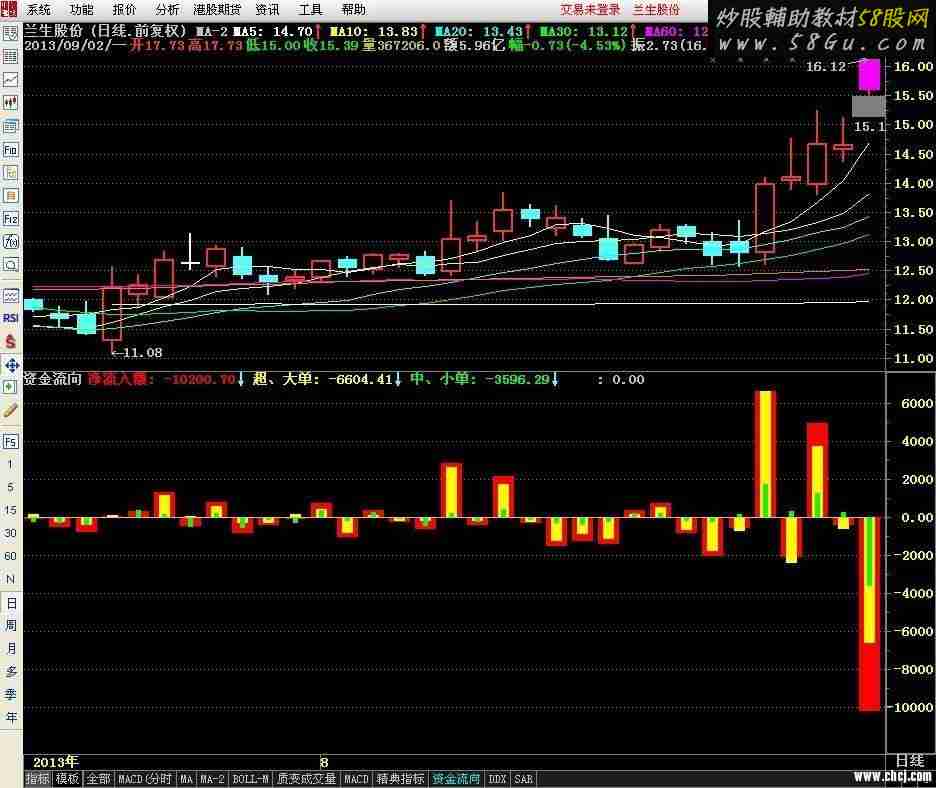Switch indicator to MA-2 tab
This screenshot has height=788, width=936.
(x=212, y=779)
